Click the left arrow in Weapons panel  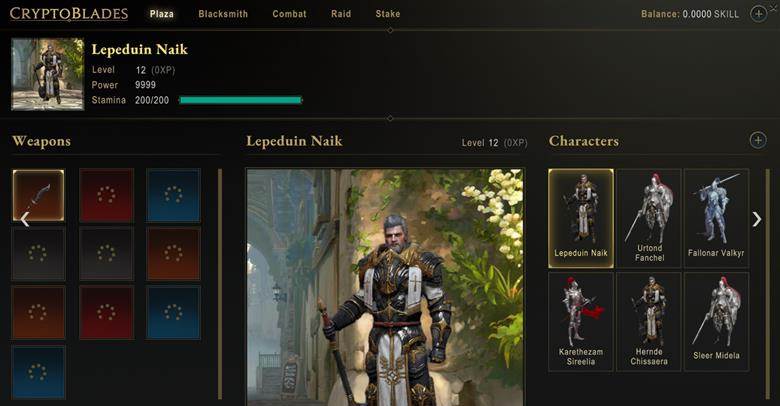point(25,218)
